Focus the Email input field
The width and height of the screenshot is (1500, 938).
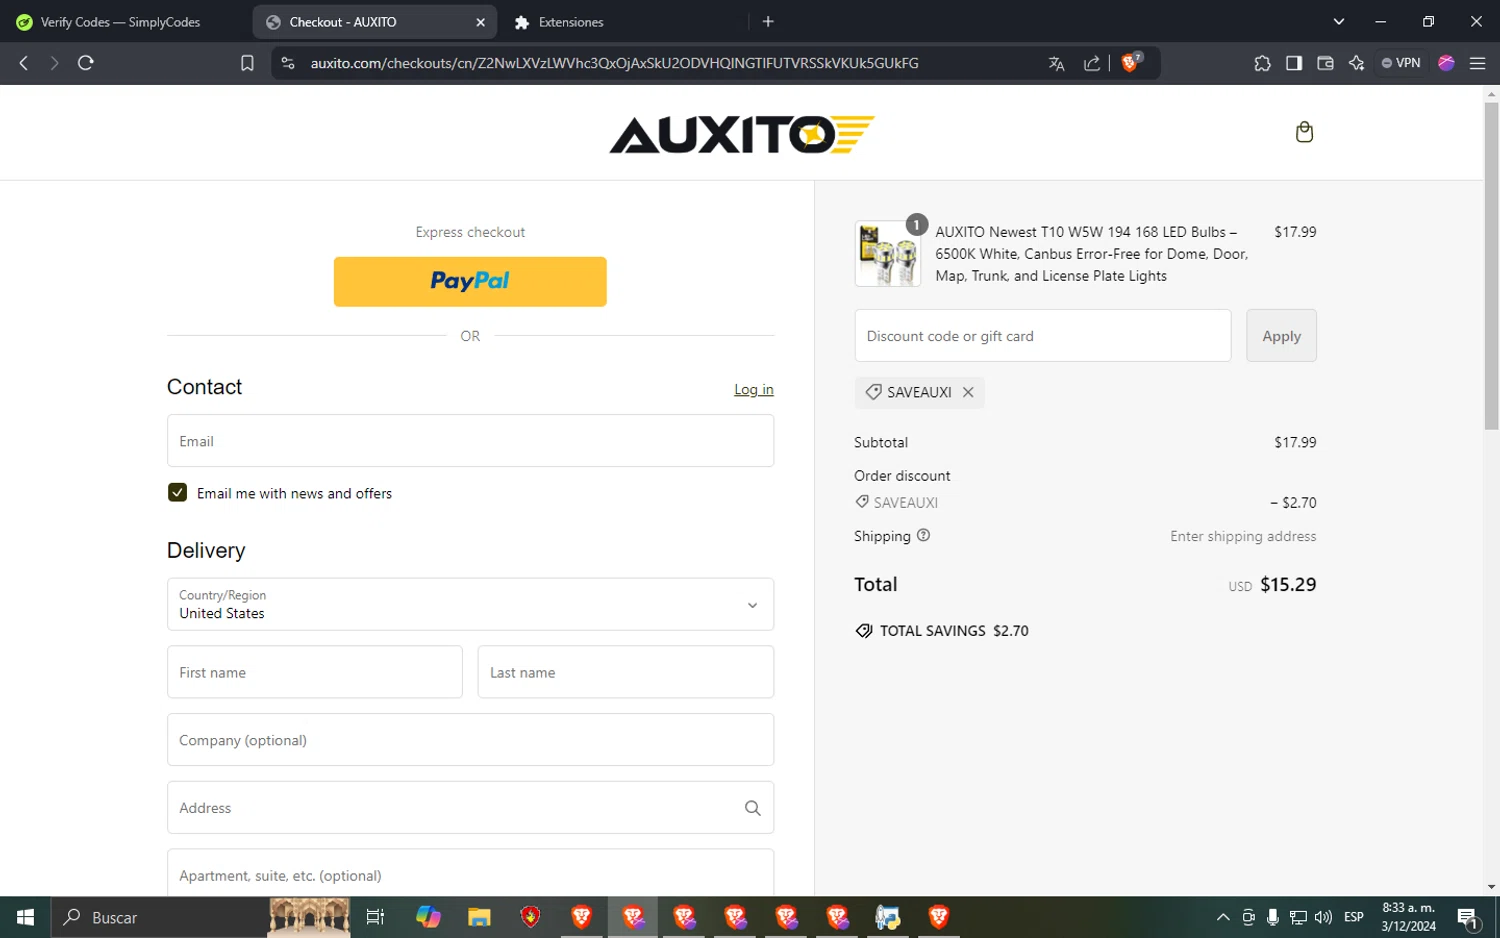click(470, 441)
